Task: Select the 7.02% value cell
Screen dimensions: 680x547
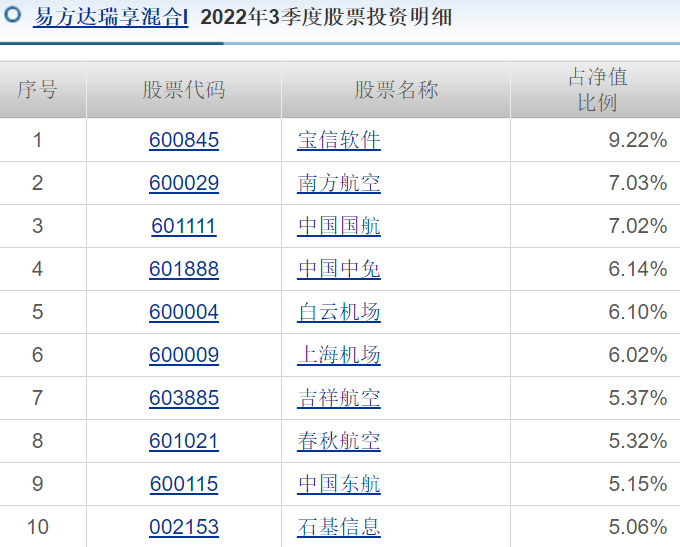Action: point(595,226)
